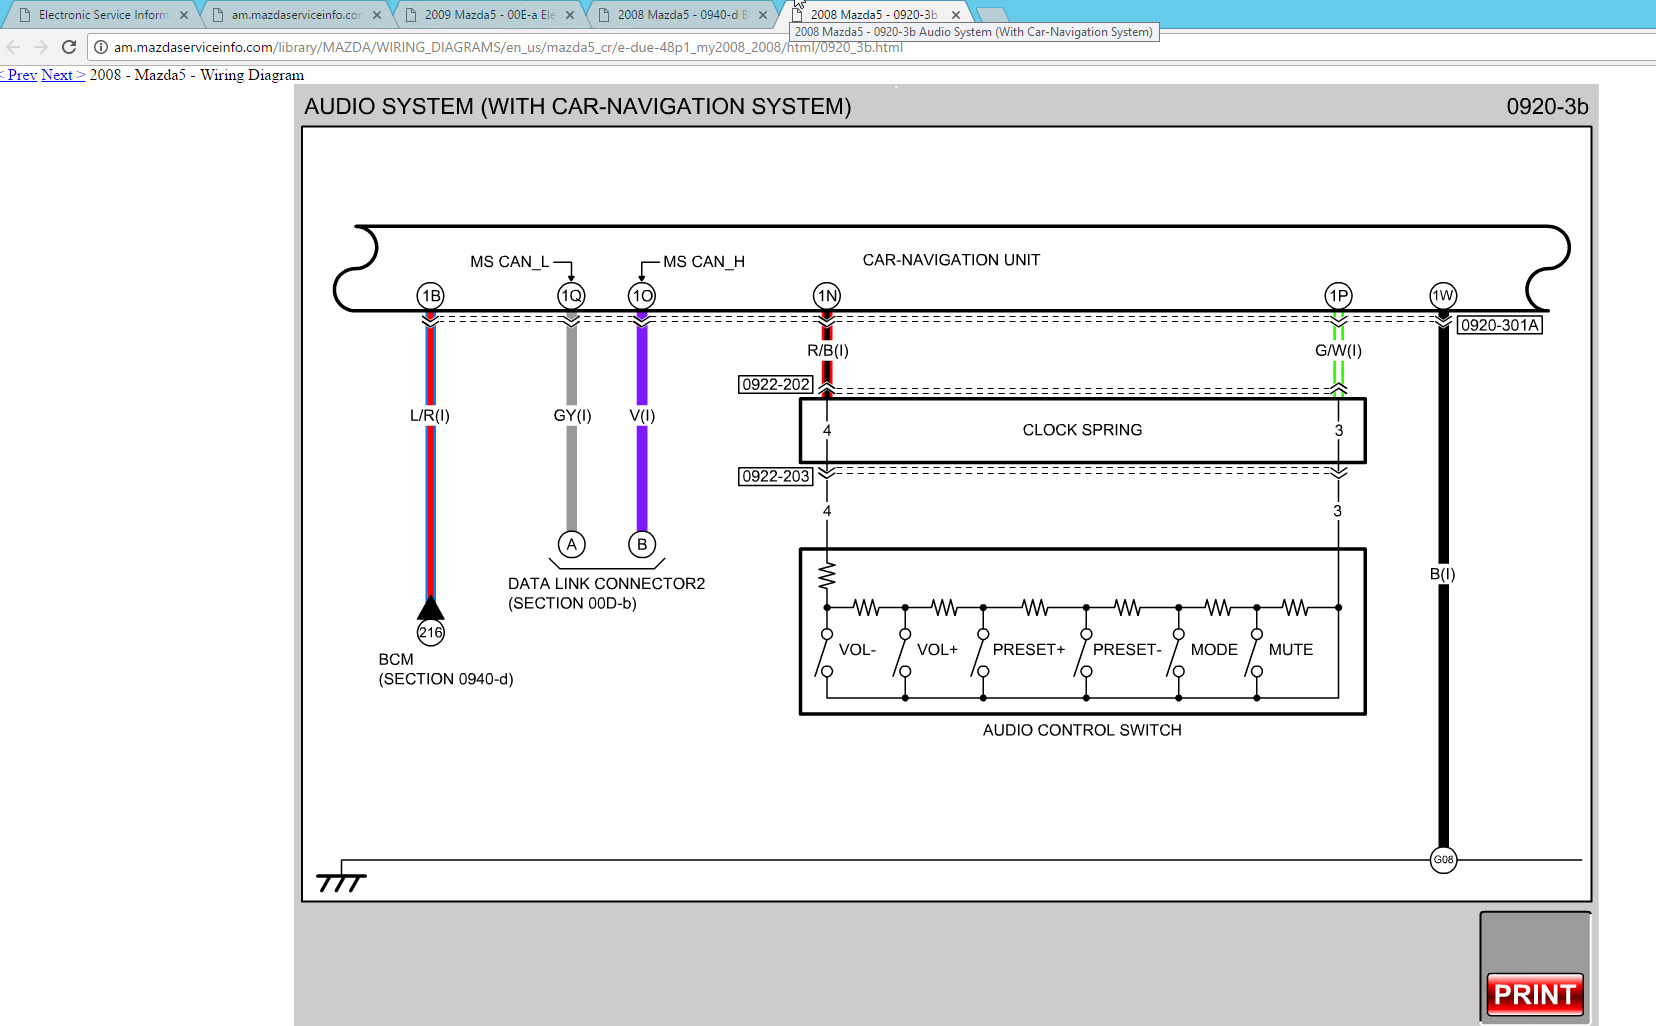Click the site info icon in address bar
Screen dimensions: 1656x1026
(101, 47)
